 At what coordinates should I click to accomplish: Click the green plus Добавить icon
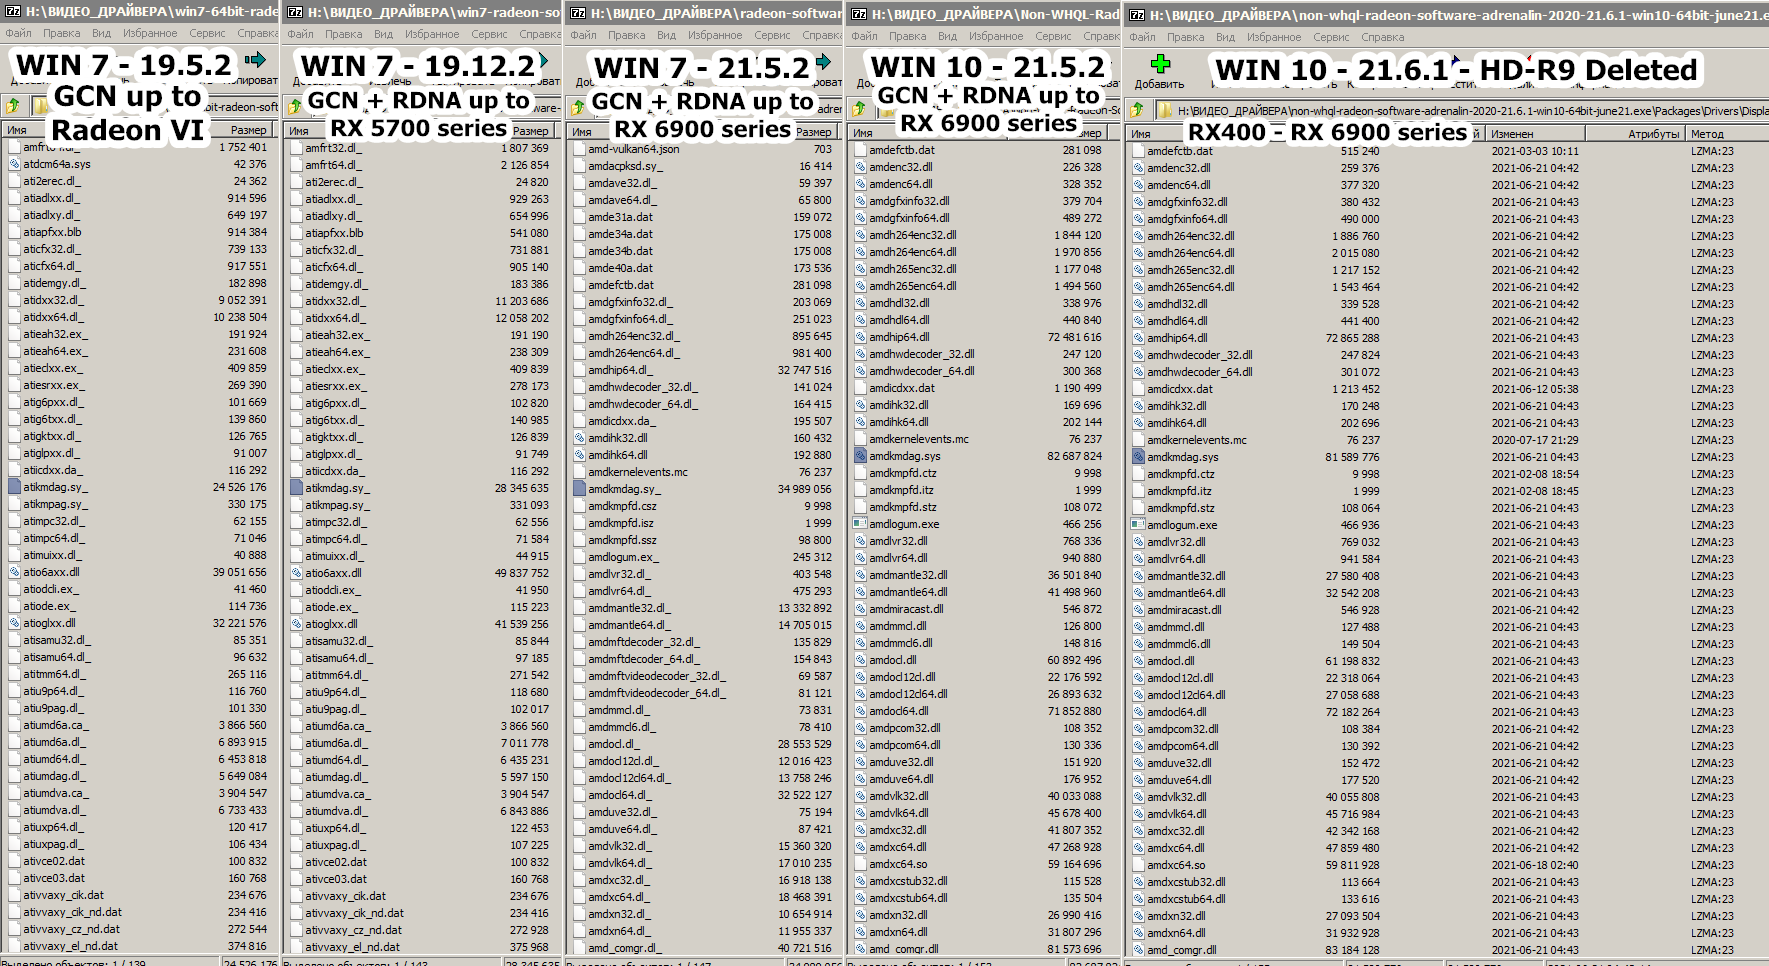tap(1160, 64)
